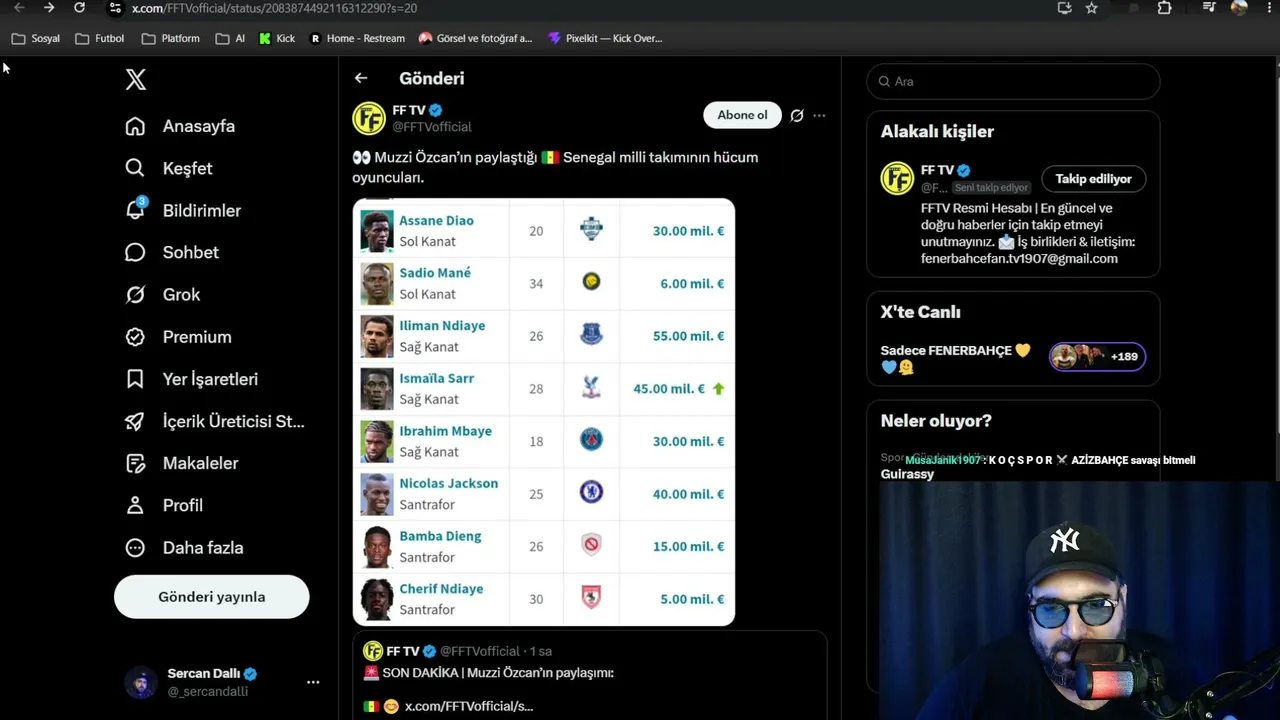Viewport: 1280px width, 720px height.
Task: Click the X logo in the sidebar
Action: click(x=136, y=80)
